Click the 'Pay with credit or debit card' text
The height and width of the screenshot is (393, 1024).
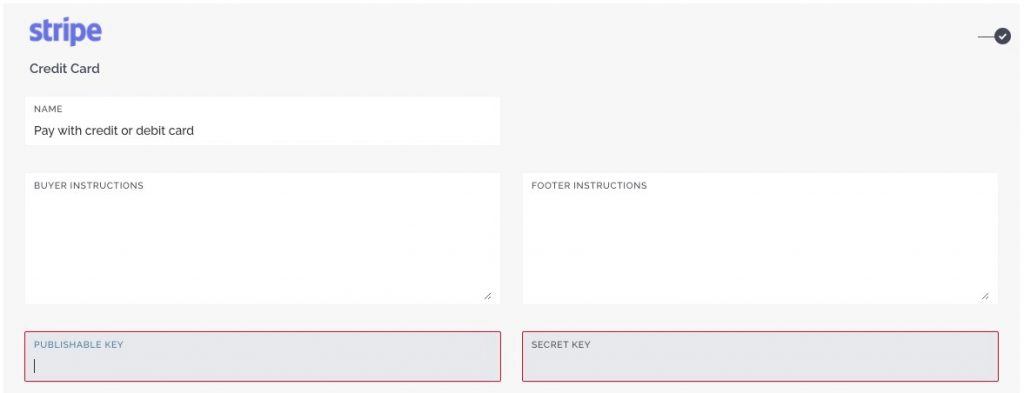coord(114,131)
